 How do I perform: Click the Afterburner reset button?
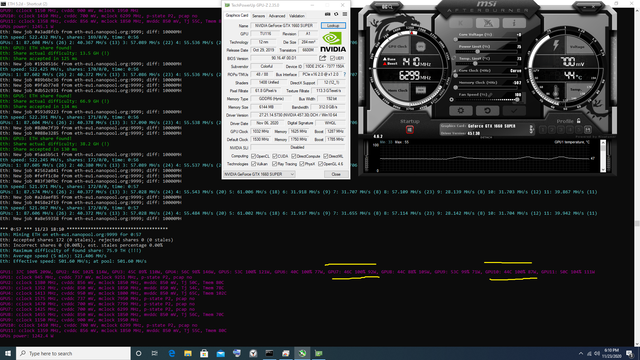(x=487, y=110)
